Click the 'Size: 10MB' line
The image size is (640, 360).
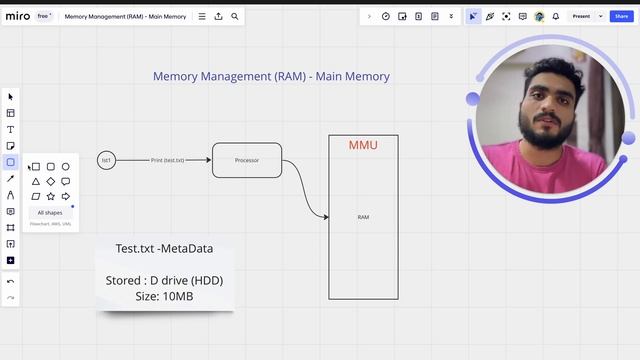tap(164, 296)
